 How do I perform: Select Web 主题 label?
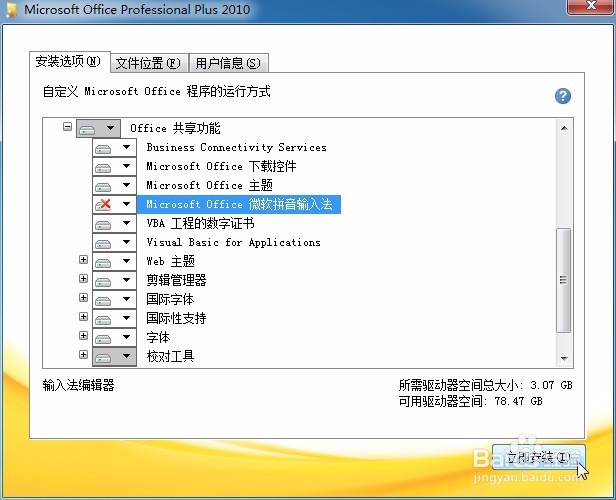pyautogui.click(x=170, y=261)
